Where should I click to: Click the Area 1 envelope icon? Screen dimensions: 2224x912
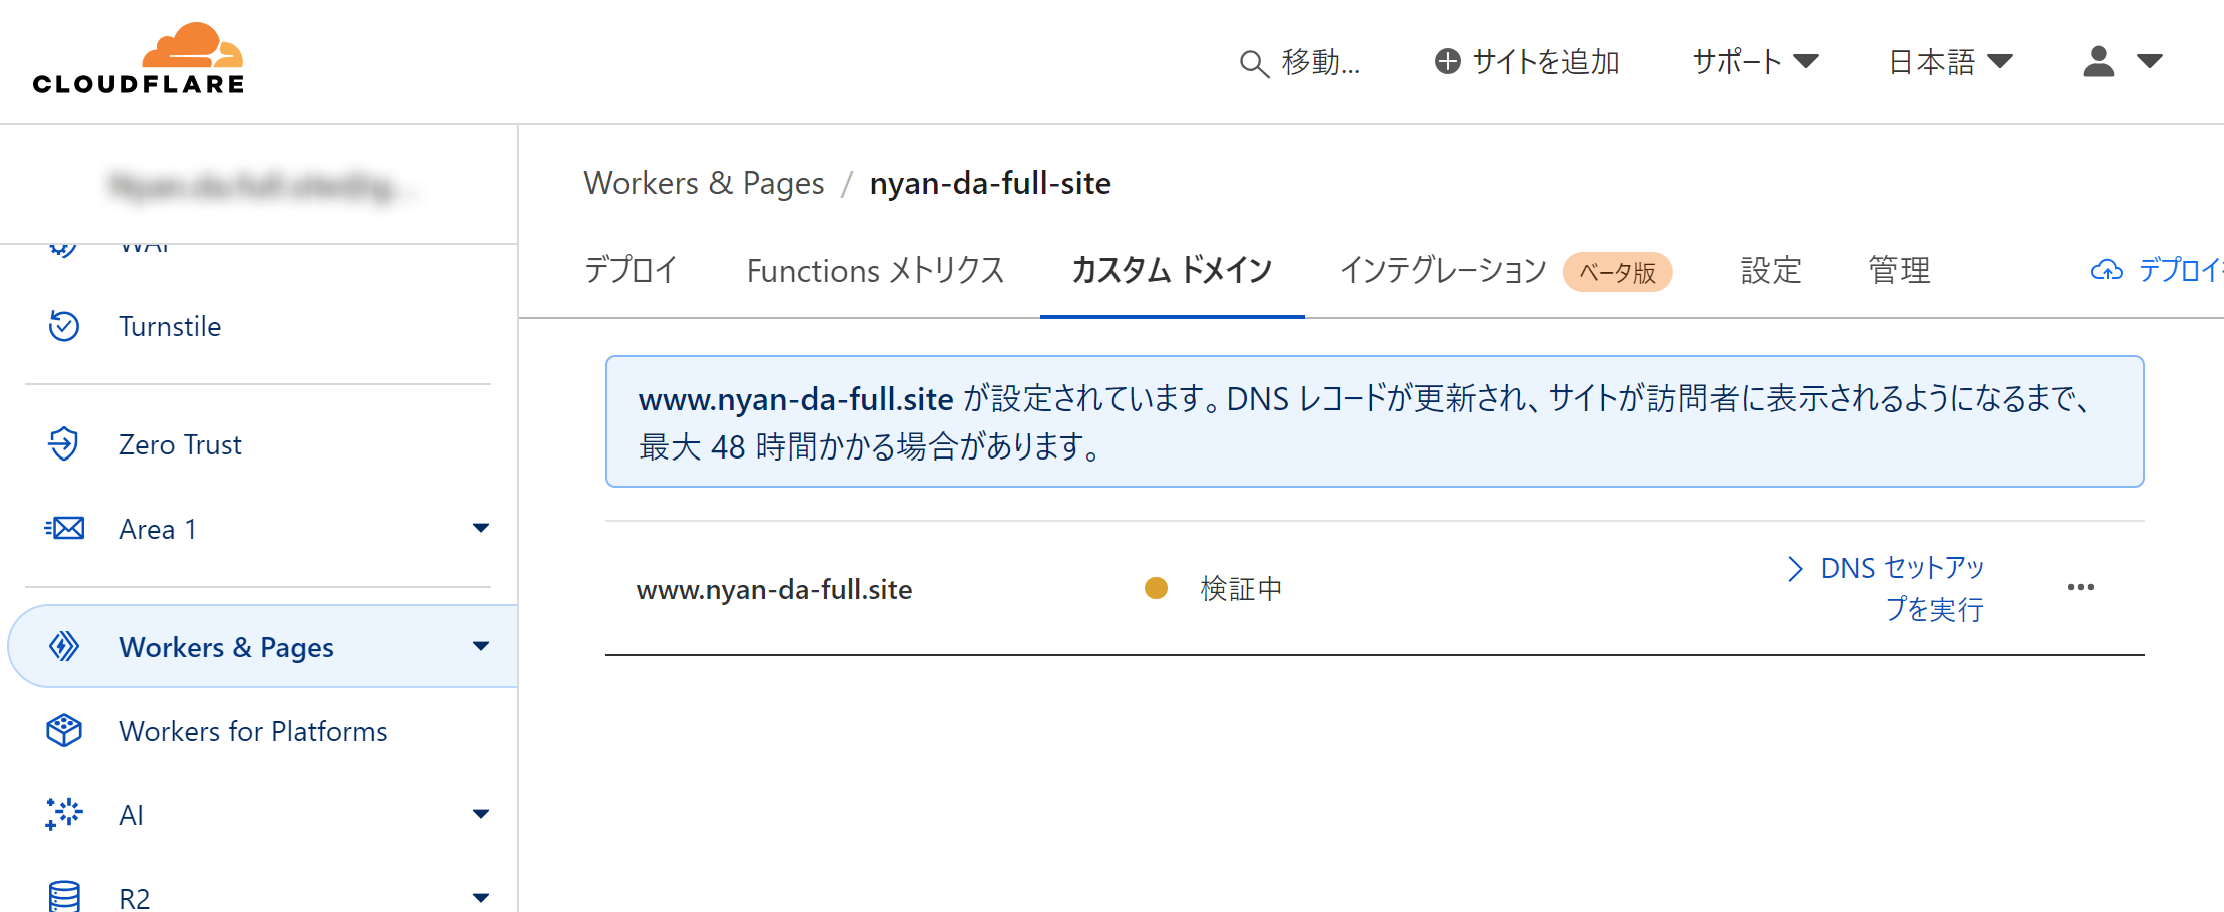[x=64, y=528]
